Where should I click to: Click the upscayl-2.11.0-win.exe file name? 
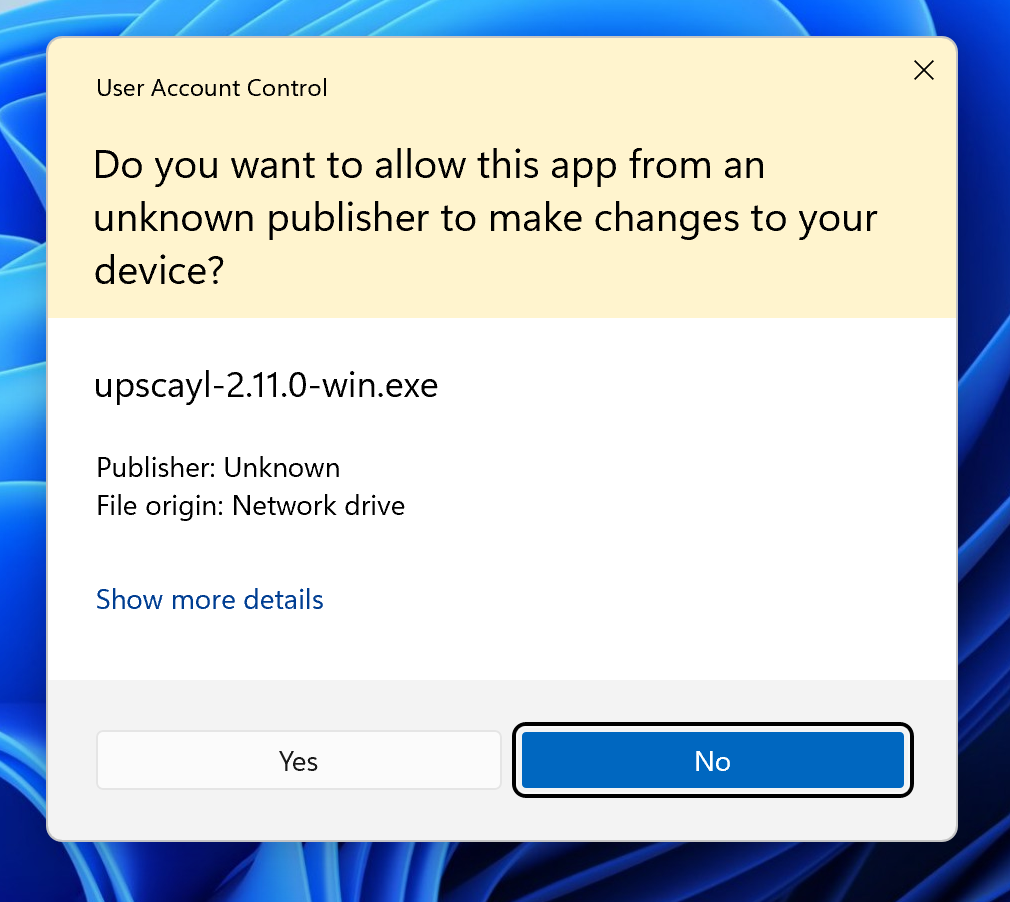coord(266,386)
